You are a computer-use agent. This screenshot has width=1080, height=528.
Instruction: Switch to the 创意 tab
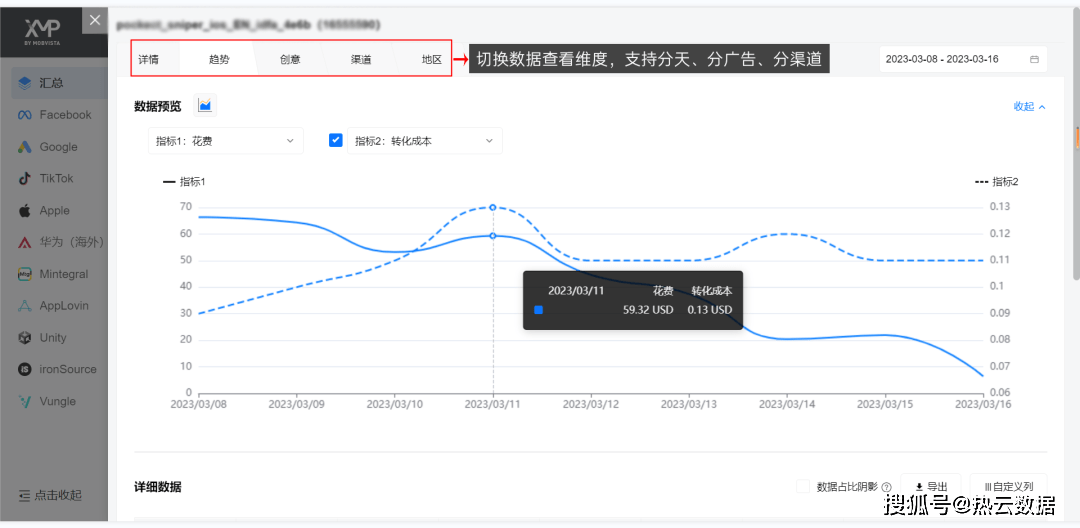click(290, 59)
